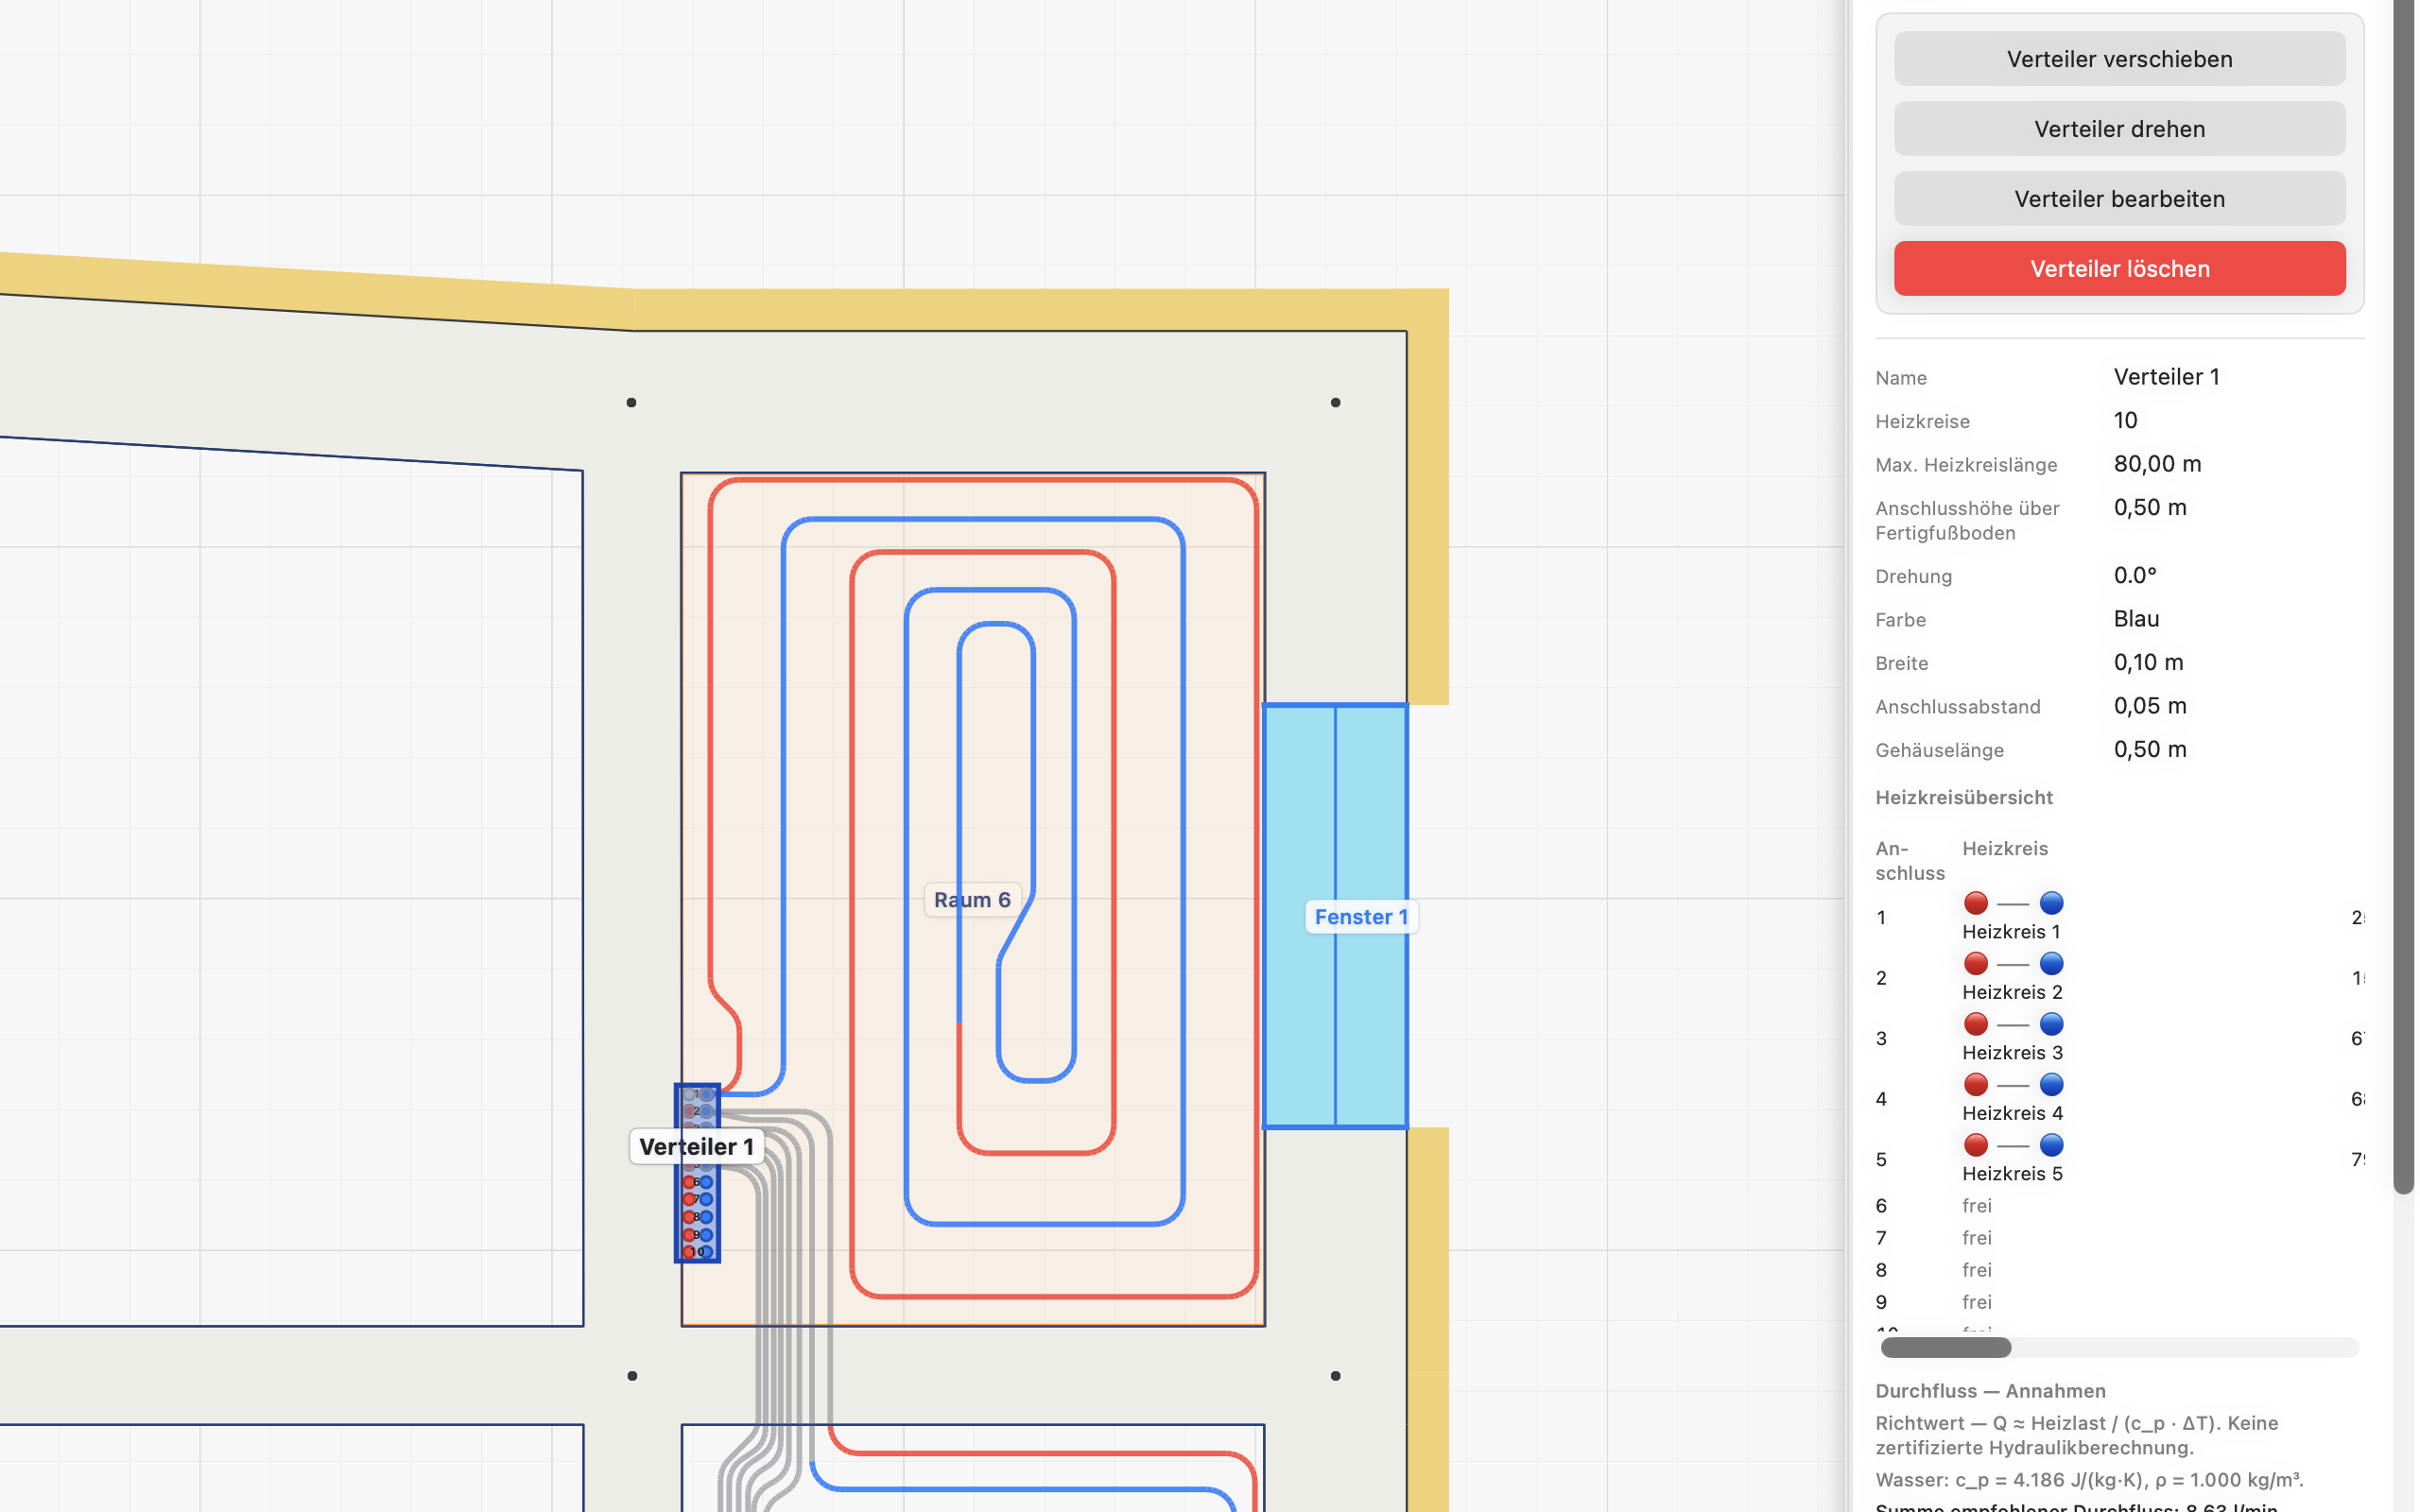Select the Heizkreis 3 label in overview
Image resolution: width=2420 pixels, height=1512 pixels.
click(x=2012, y=1053)
